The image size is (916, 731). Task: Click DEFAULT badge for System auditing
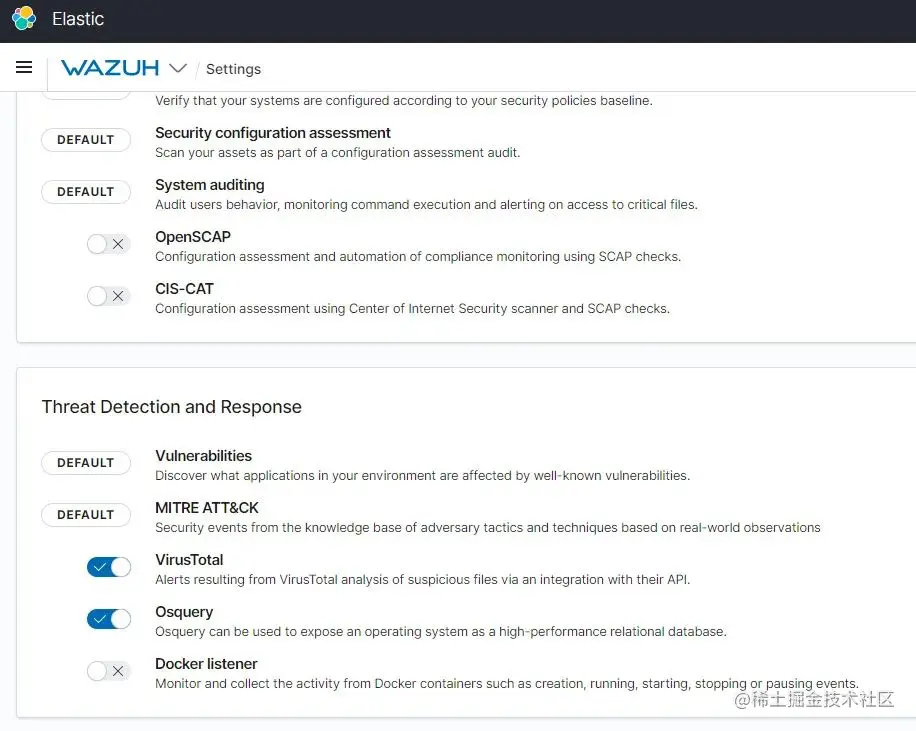(x=86, y=192)
